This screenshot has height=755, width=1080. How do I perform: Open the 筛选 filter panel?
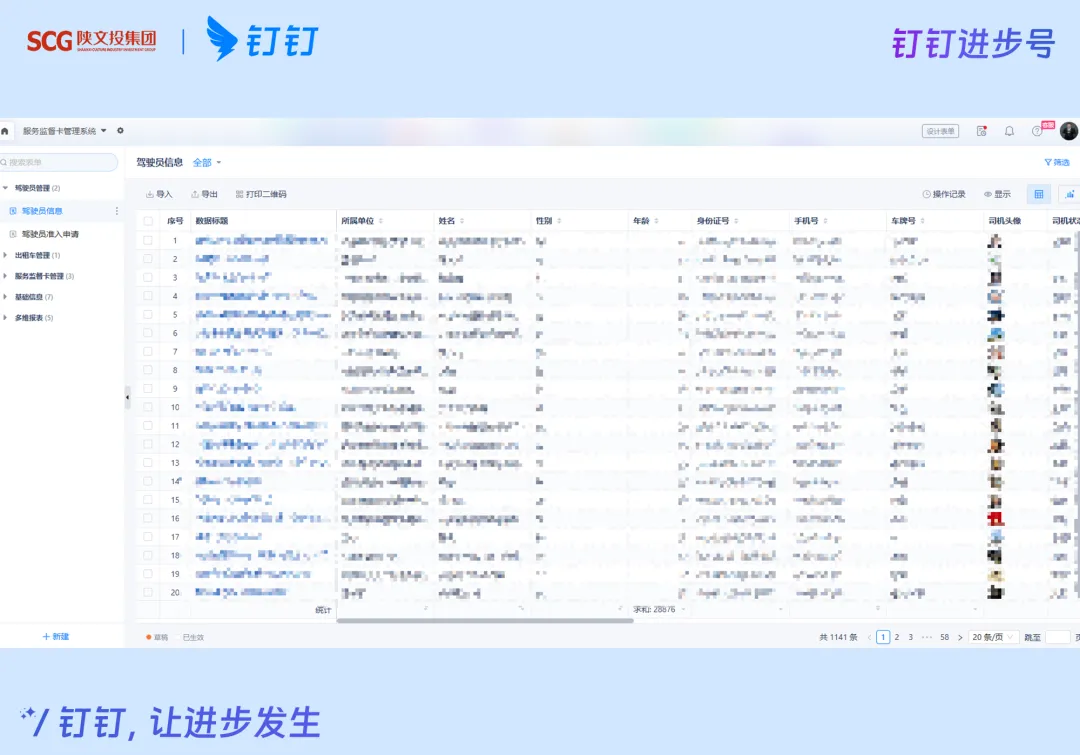[x=1057, y=163]
